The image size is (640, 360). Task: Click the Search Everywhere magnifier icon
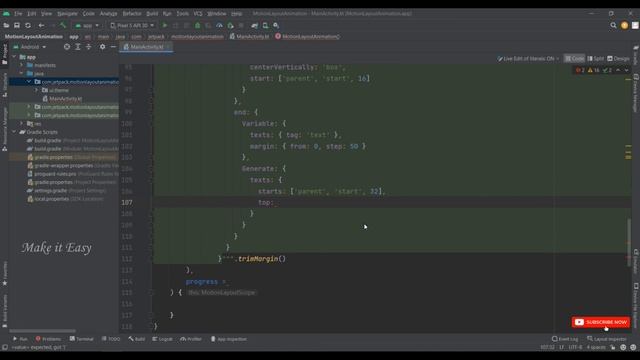(x=613, y=25)
